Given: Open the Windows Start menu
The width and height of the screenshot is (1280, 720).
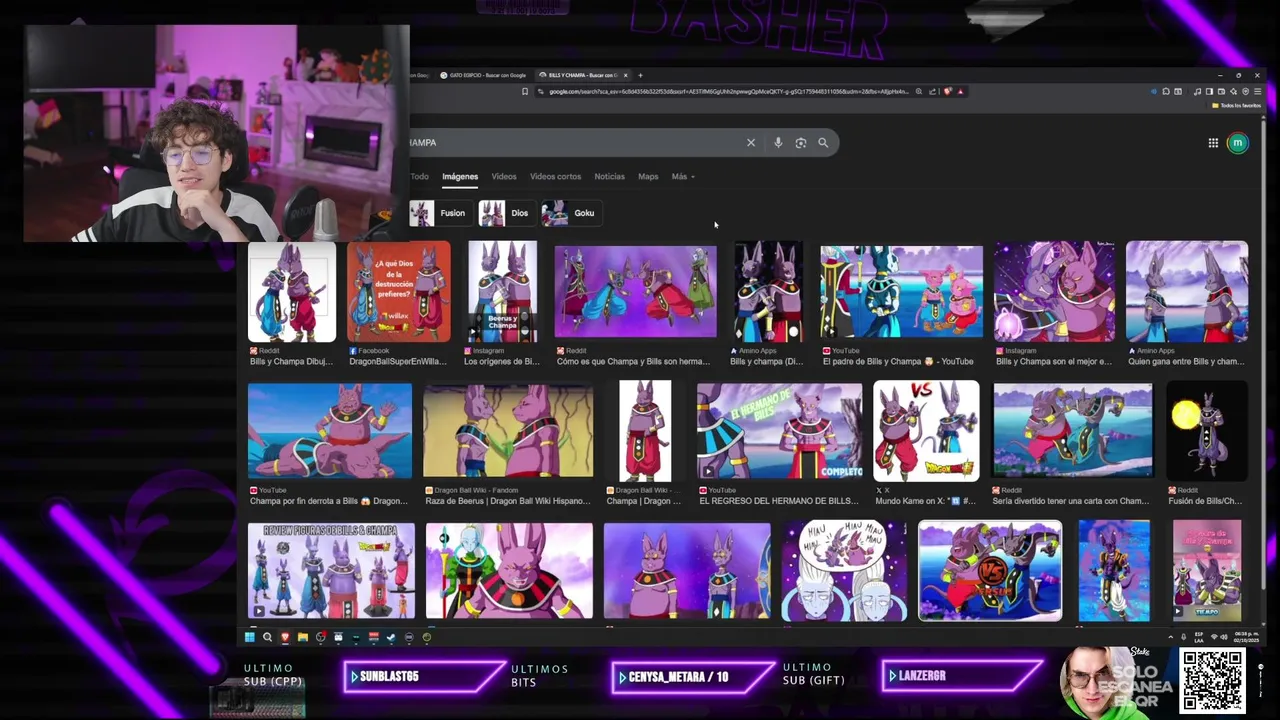Looking at the screenshot, I should coord(250,637).
